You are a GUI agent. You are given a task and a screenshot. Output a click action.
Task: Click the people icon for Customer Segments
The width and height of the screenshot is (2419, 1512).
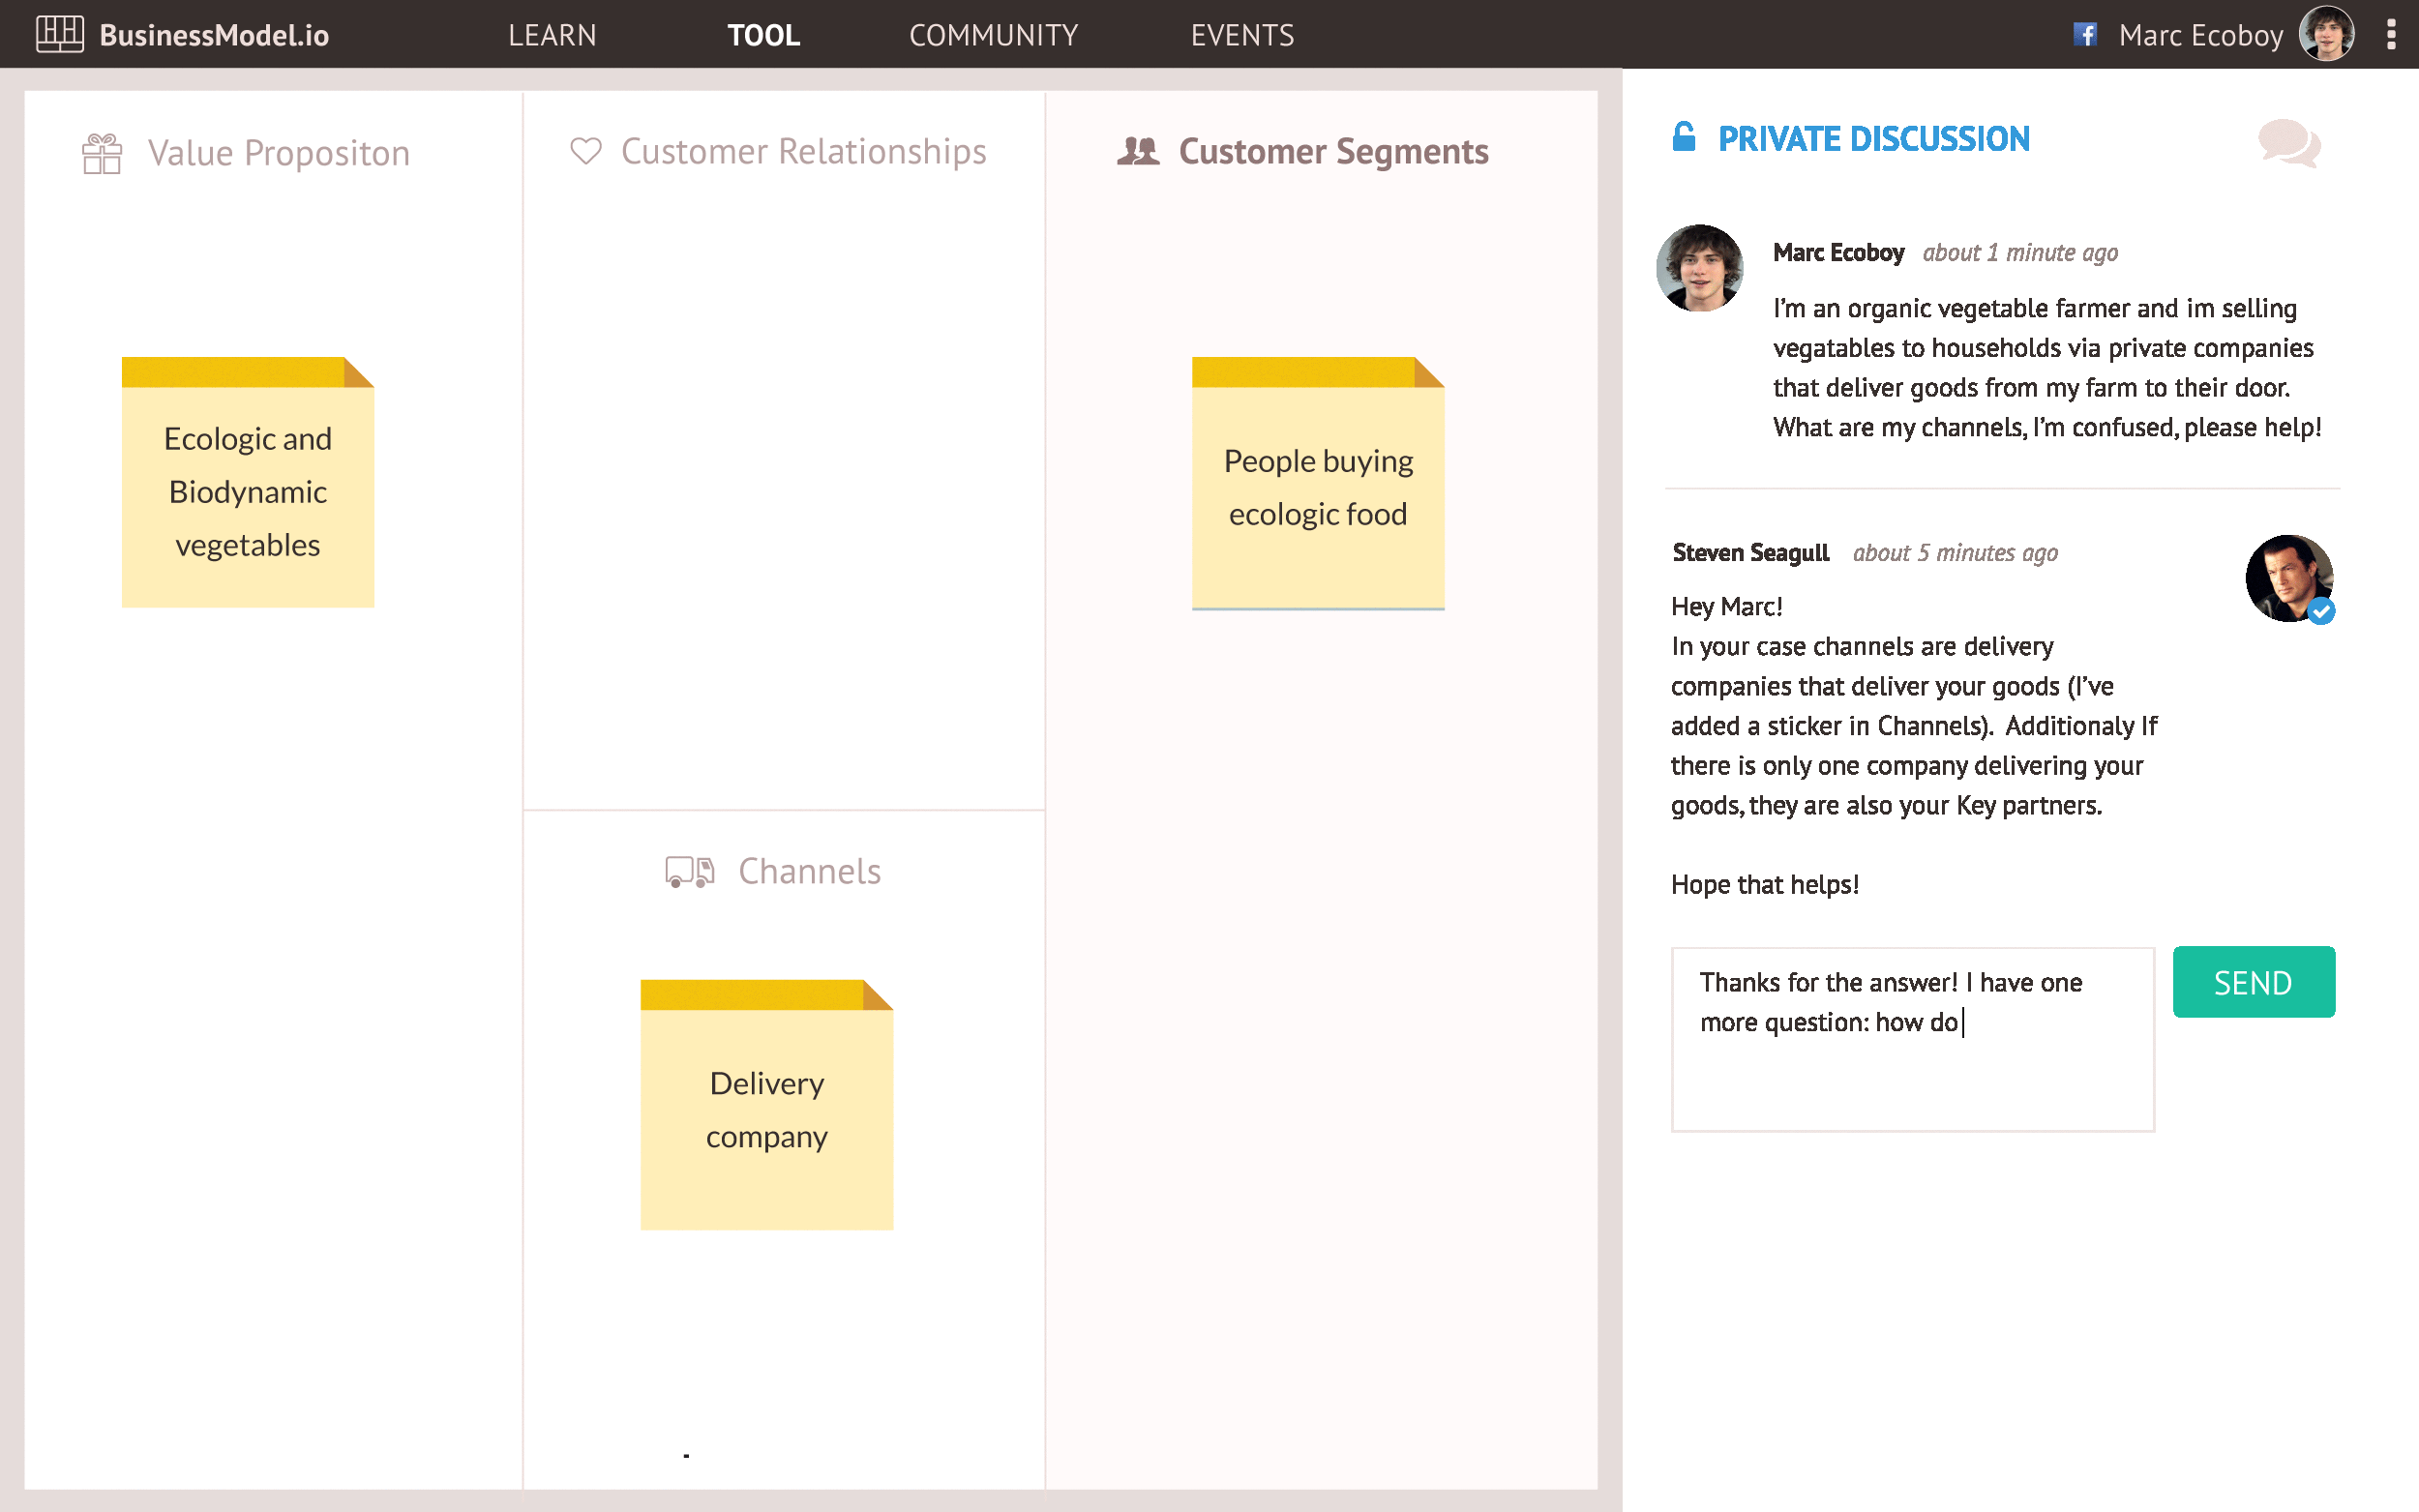point(1138,151)
